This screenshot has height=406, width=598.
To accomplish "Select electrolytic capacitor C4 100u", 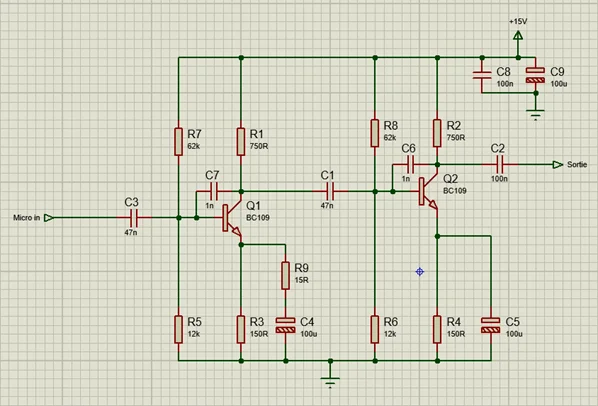I will (x=286, y=325).
